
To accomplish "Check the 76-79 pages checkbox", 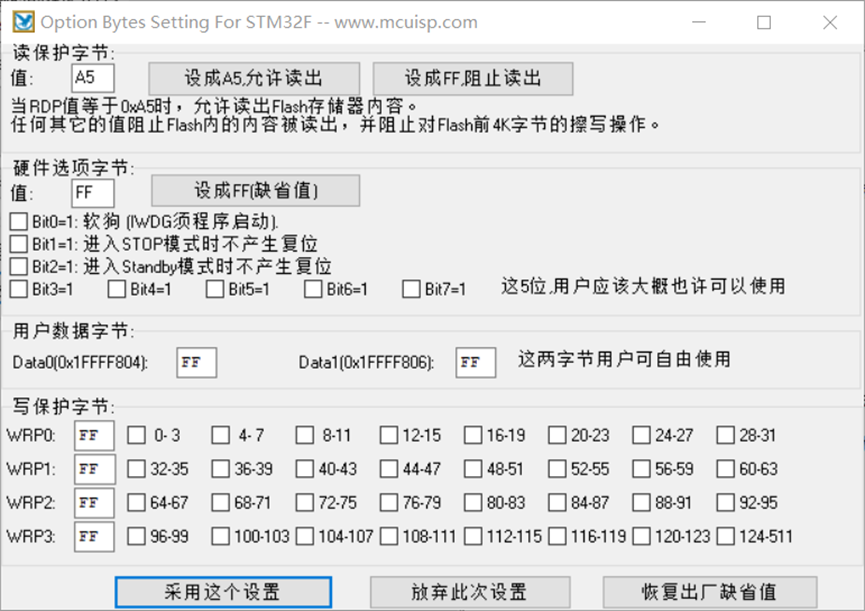I will [x=389, y=502].
